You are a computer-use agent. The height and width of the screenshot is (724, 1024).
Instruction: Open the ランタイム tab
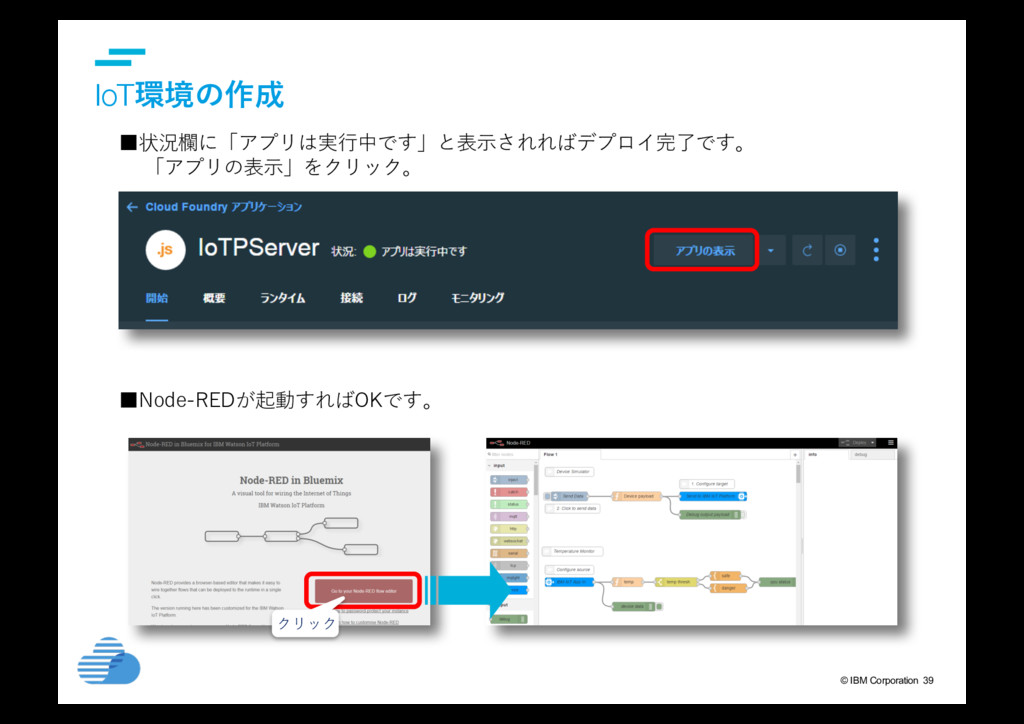[x=283, y=298]
